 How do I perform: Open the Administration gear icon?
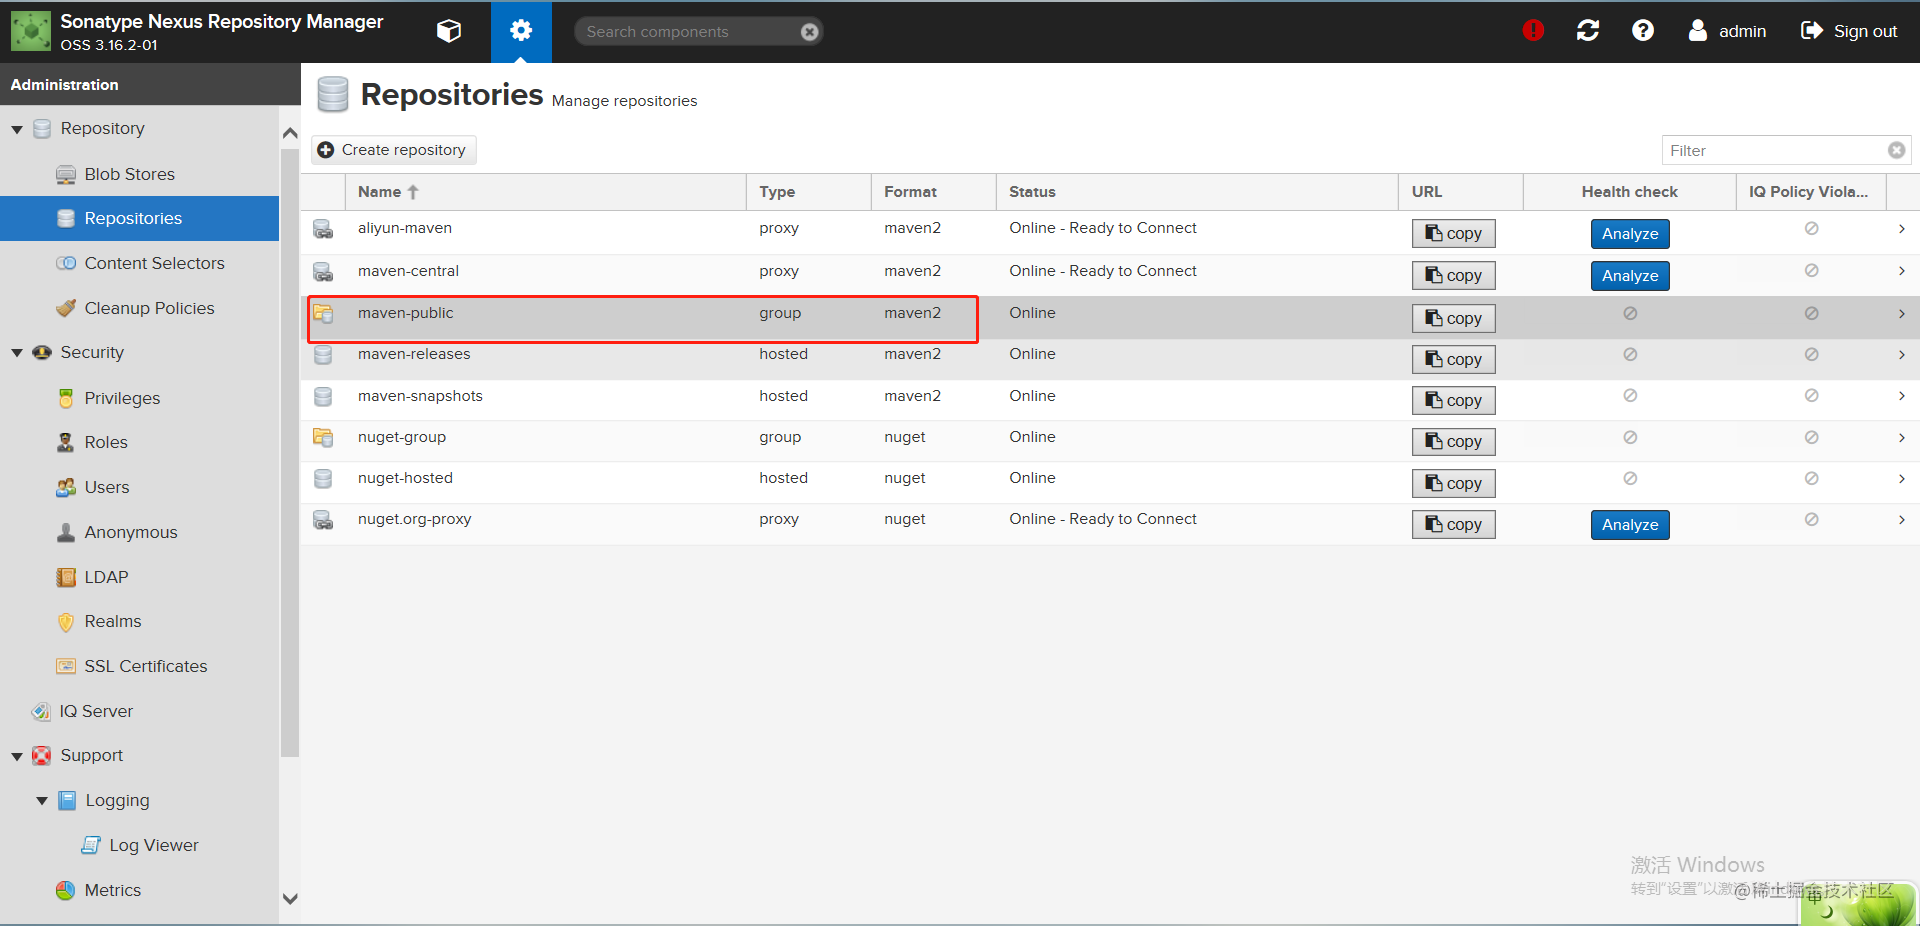pyautogui.click(x=521, y=31)
